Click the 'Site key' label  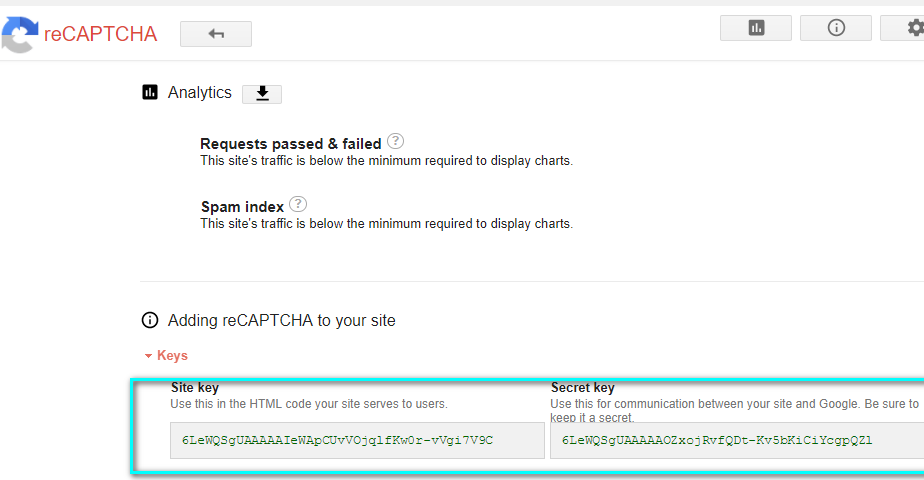tap(195, 388)
